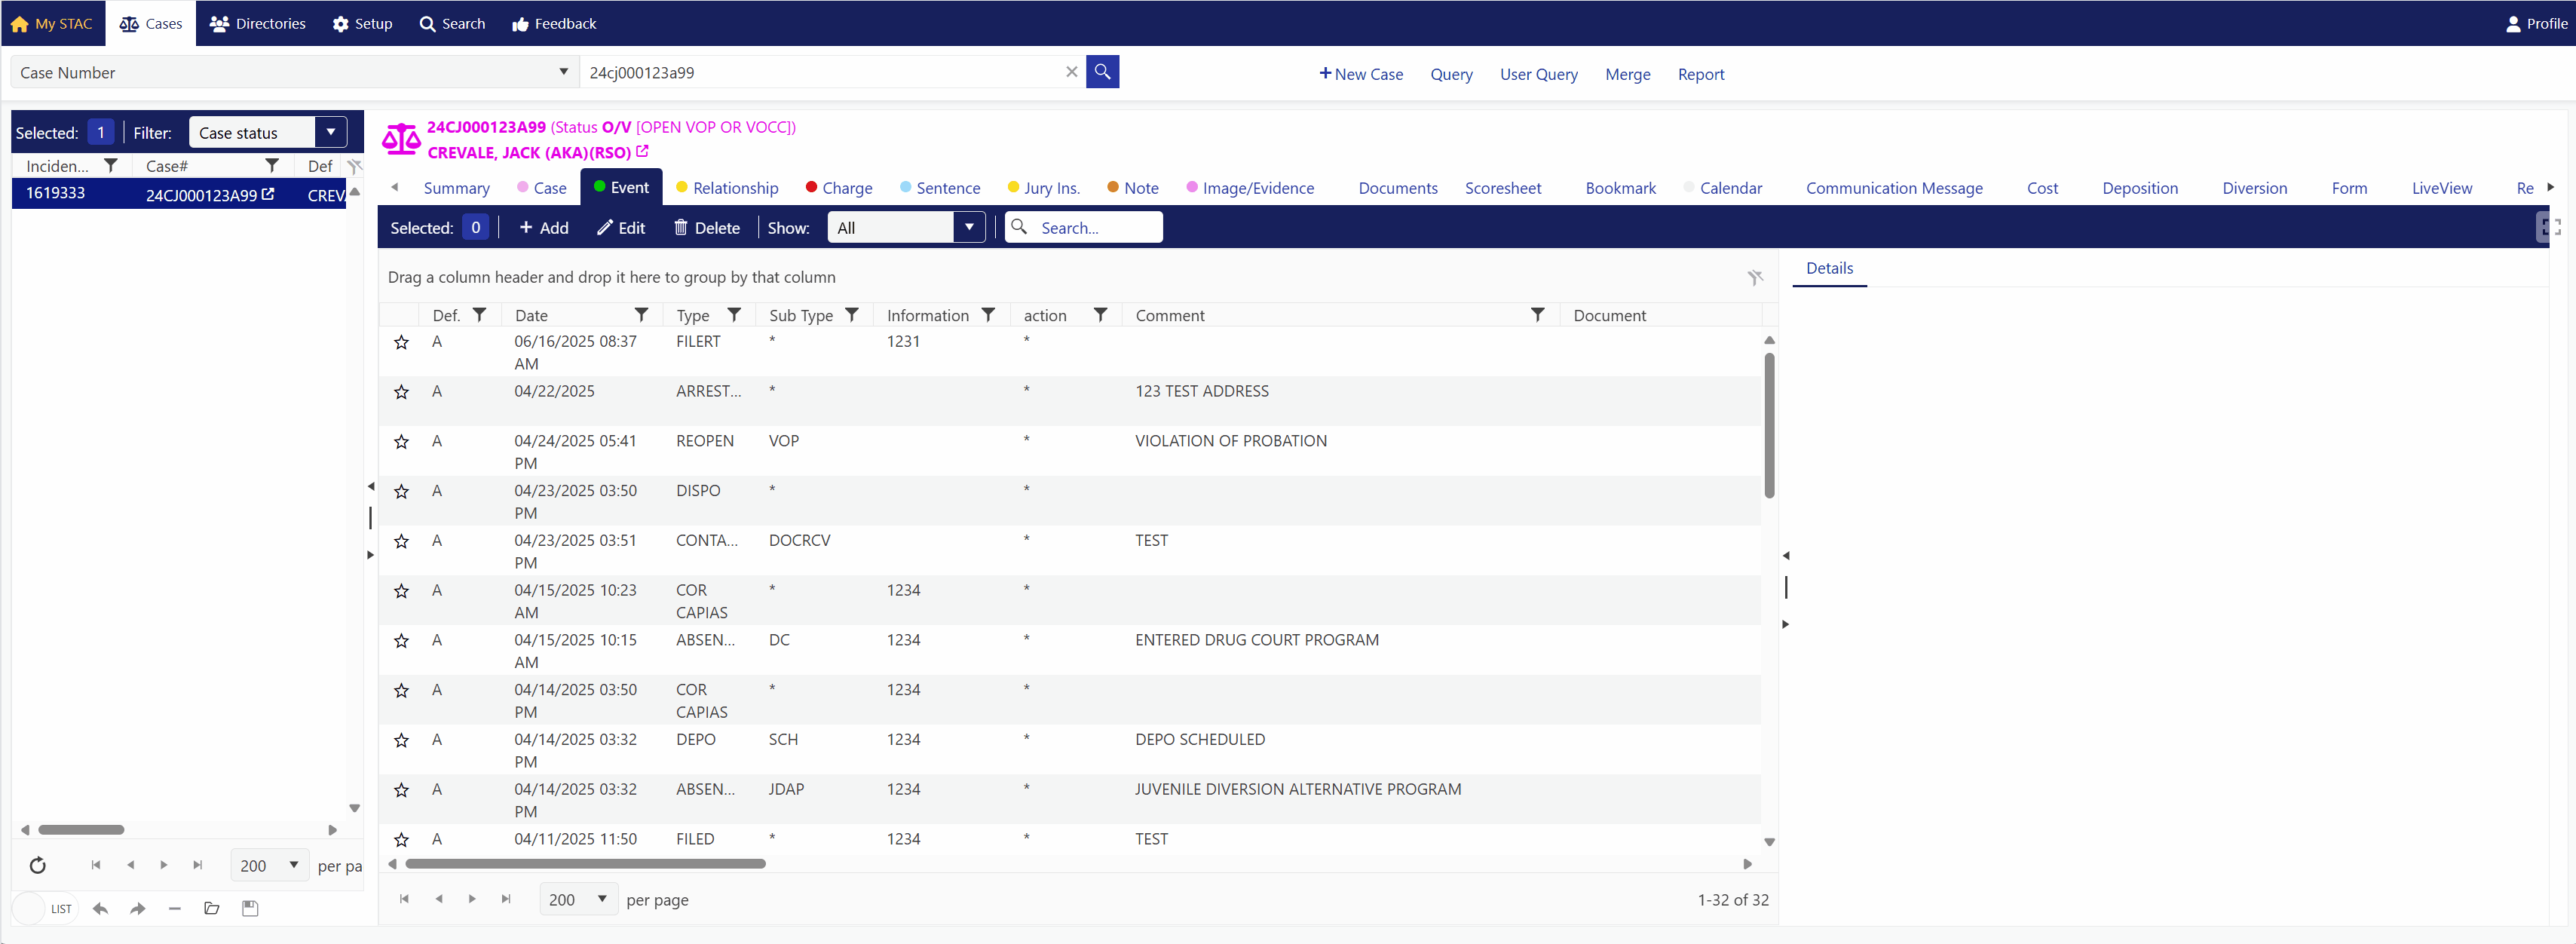Open the Directories menu
The height and width of the screenshot is (944, 2576).
(x=258, y=23)
